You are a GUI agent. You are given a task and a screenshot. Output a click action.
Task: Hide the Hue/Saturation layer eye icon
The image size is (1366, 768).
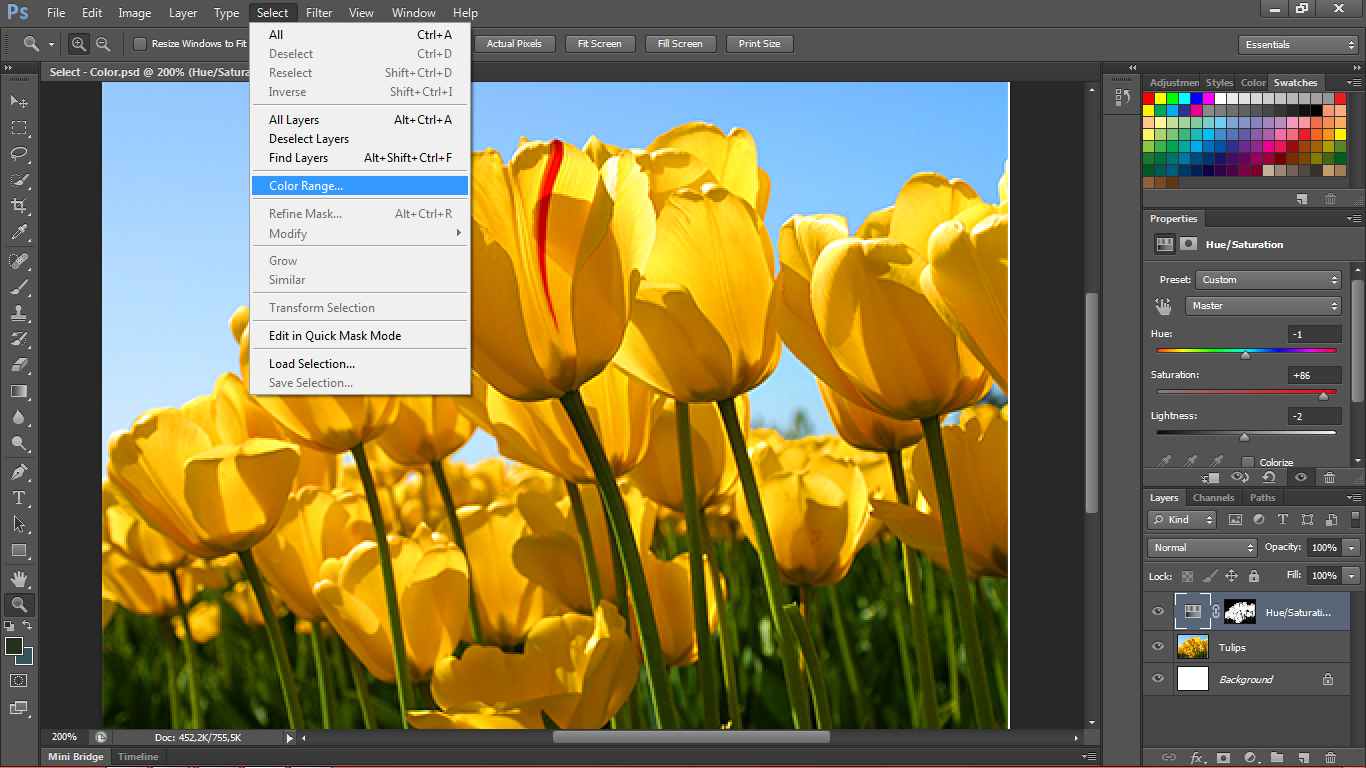(1158, 612)
